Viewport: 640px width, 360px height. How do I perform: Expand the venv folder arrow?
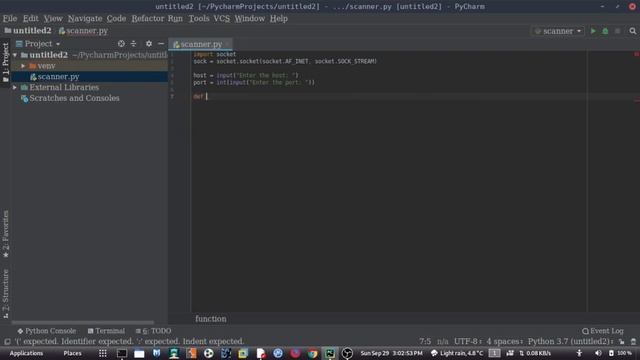tap(23, 66)
